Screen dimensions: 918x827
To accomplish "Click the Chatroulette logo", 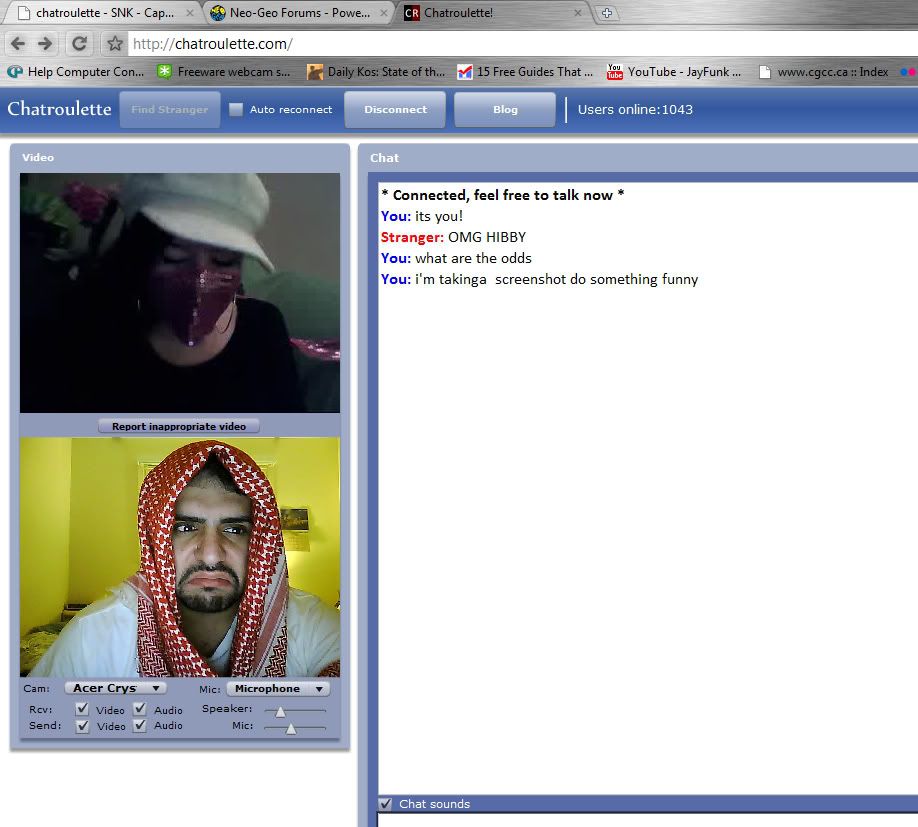I will (x=59, y=109).
